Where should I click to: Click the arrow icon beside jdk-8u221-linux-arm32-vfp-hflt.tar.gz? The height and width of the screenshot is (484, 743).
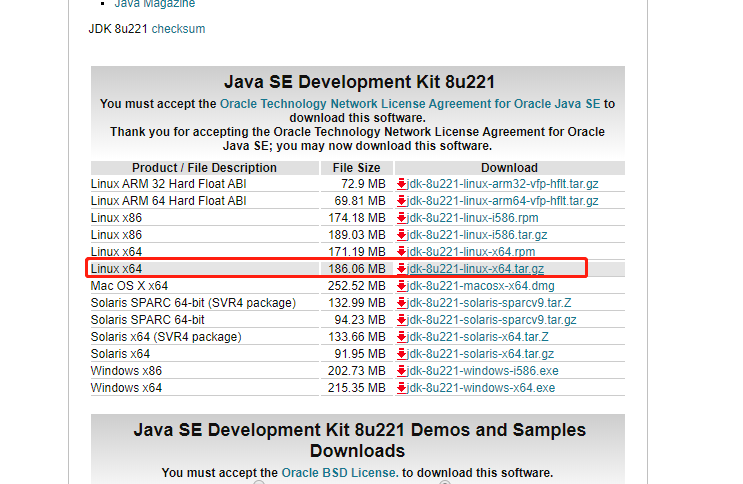point(402,184)
